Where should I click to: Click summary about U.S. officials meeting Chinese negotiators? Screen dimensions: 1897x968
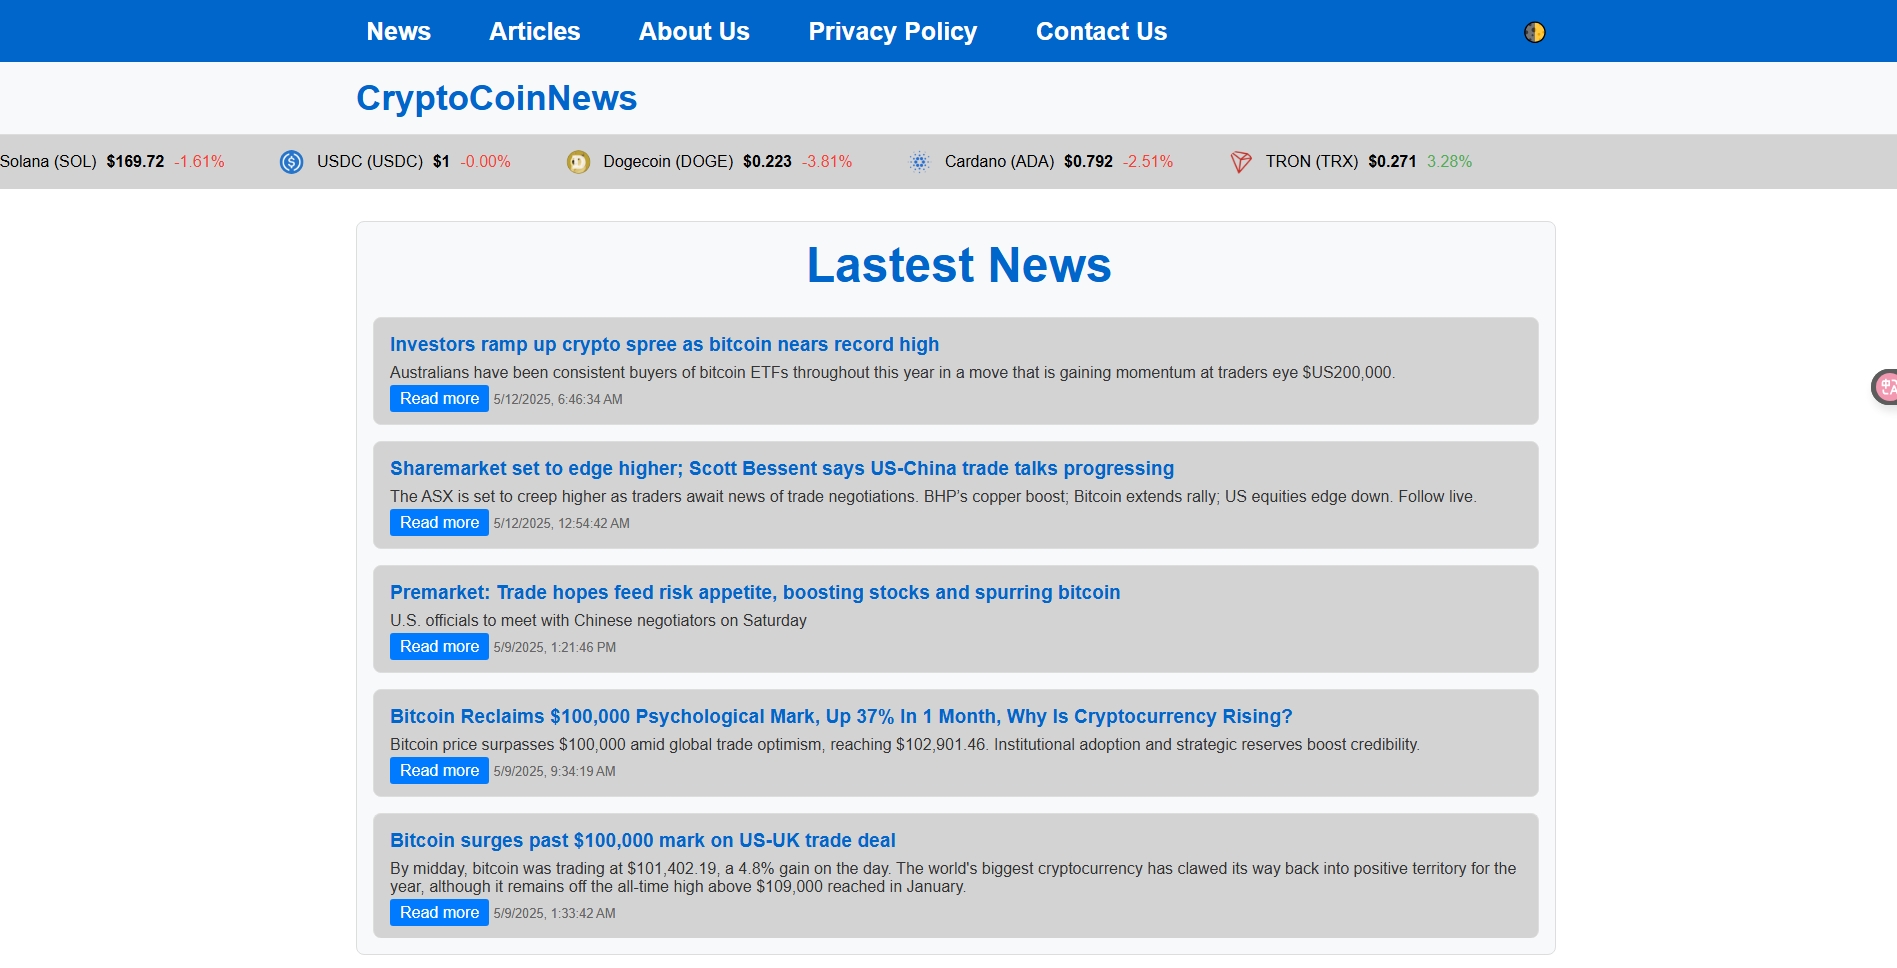(598, 620)
